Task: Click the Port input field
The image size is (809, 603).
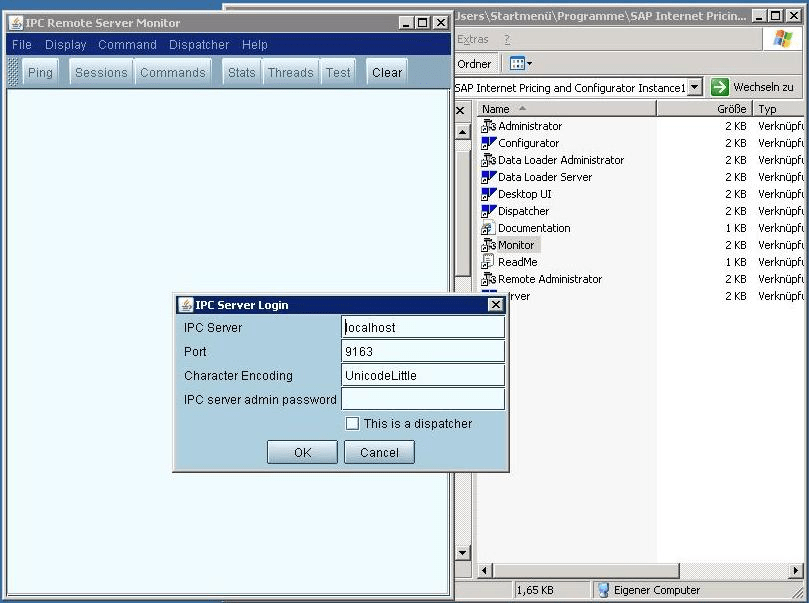Action: [423, 351]
